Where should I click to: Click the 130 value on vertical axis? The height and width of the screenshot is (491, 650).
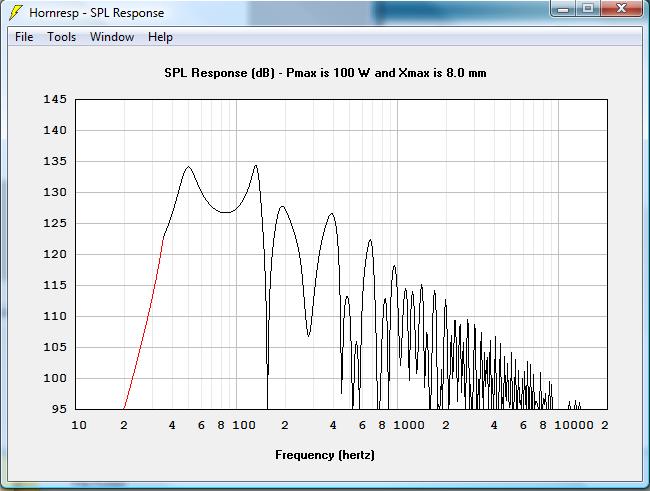pyautogui.click(x=55, y=192)
